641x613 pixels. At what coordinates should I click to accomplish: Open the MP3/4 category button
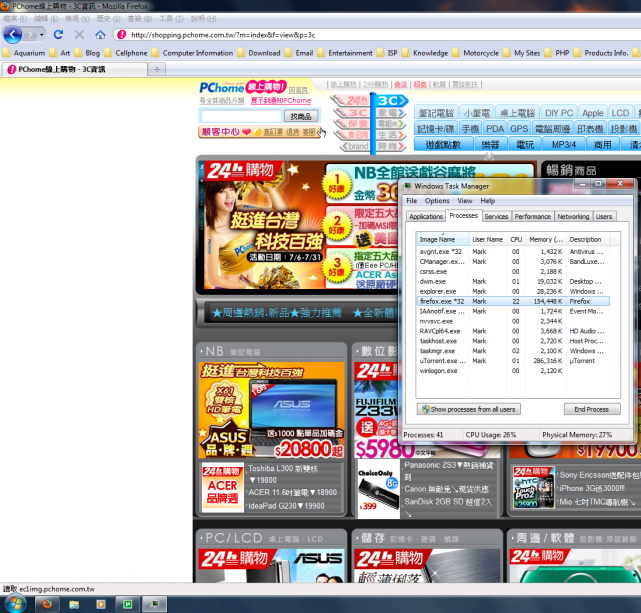point(563,145)
